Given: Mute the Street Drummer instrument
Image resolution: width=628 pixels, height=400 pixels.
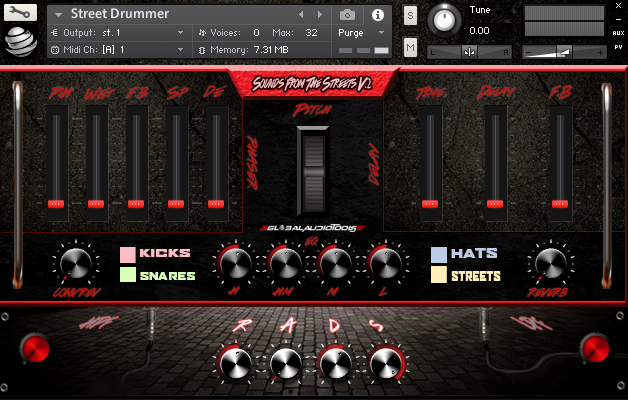Looking at the screenshot, I should [410, 48].
